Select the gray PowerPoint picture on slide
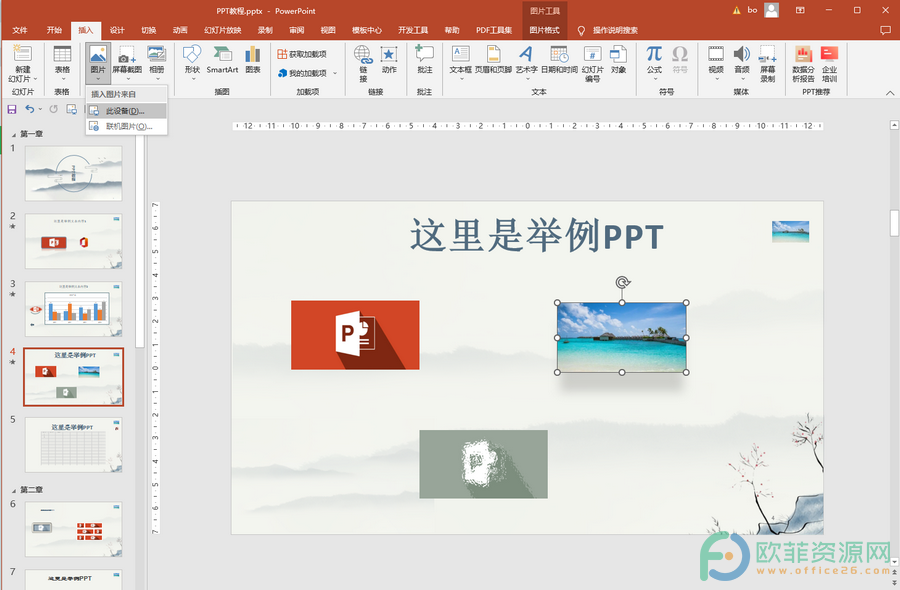Screen dimensions: 900x590 click(483, 464)
